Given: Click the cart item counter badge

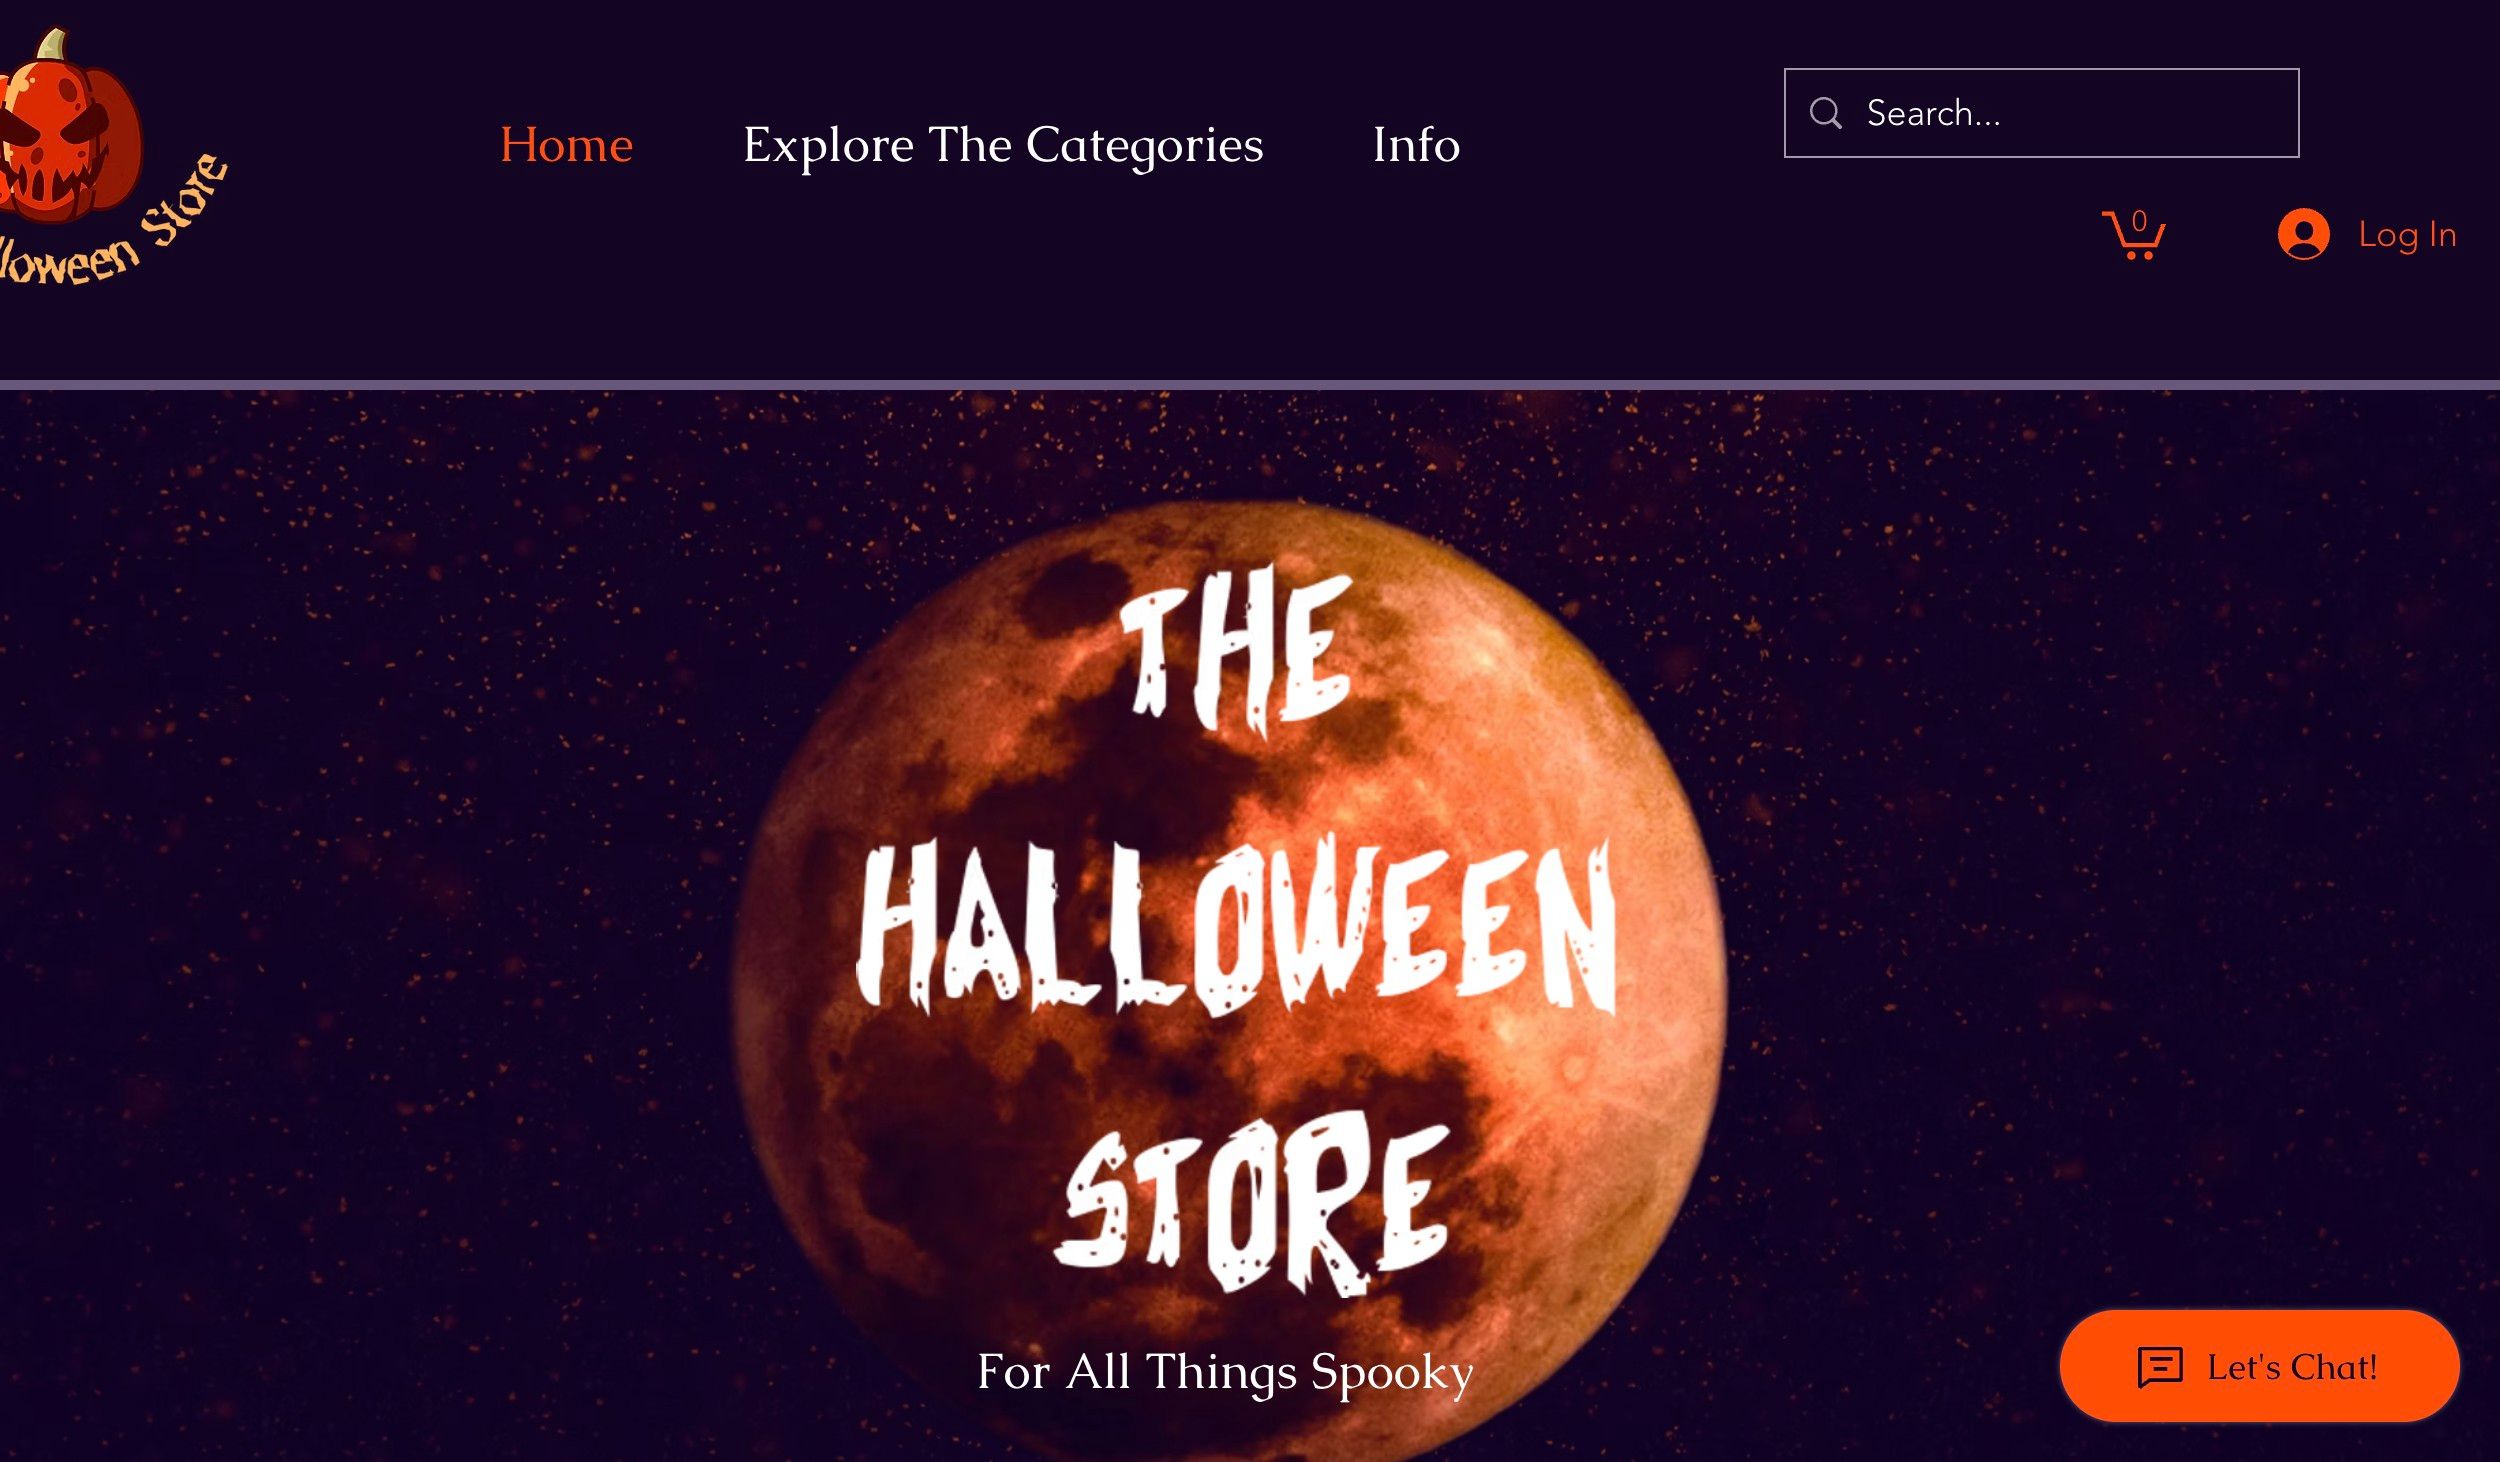Looking at the screenshot, I should 2141,222.
